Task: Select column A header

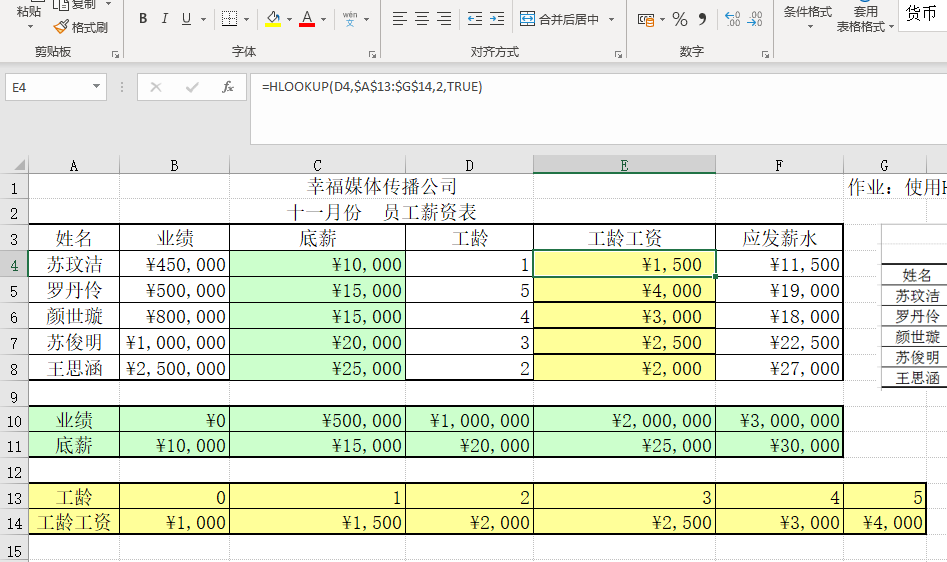Action: point(74,165)
